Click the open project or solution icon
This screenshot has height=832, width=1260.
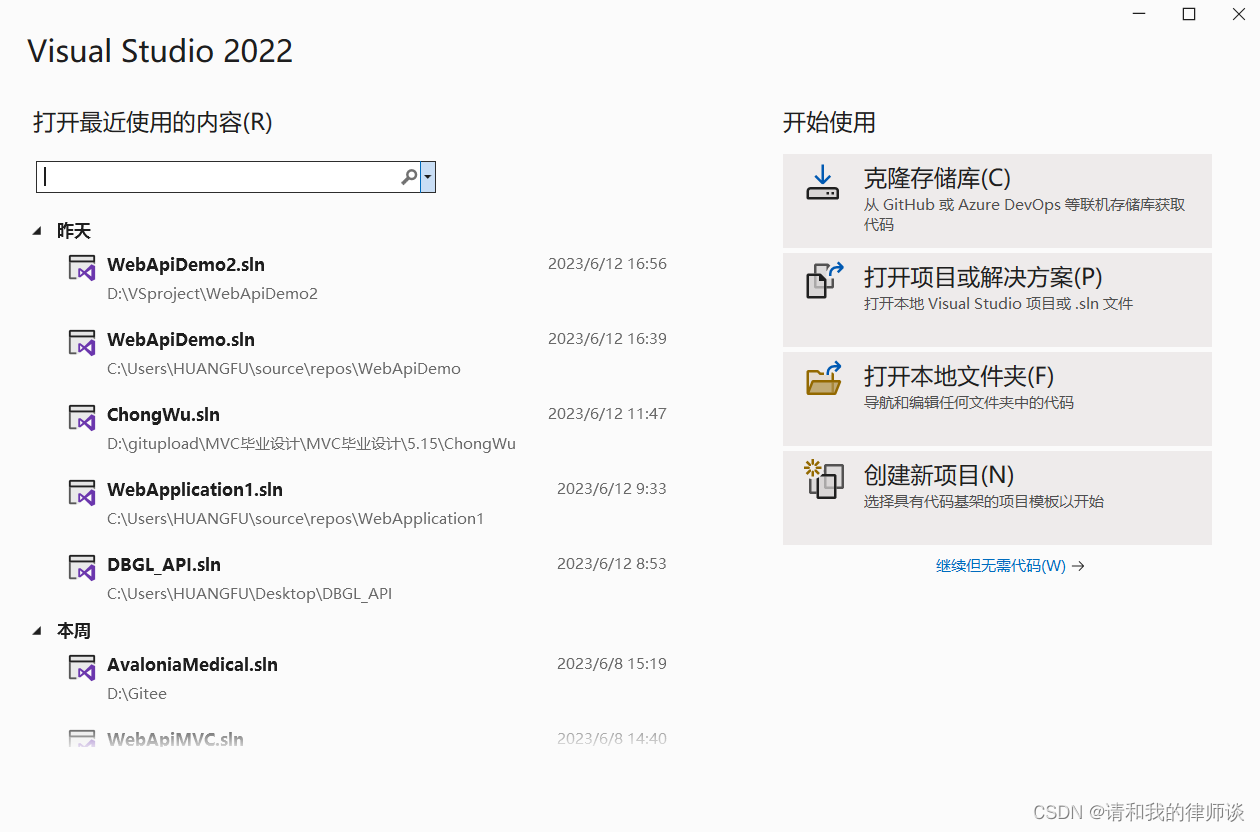pos(825,281)
